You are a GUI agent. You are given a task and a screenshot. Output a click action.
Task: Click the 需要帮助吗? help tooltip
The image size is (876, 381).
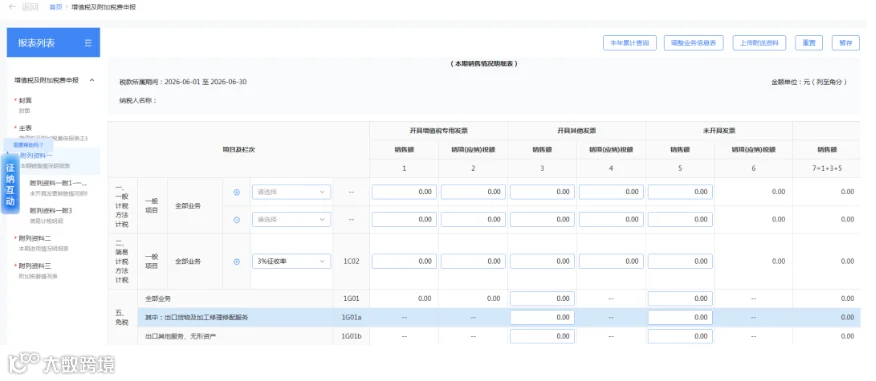tap(28, 145)
